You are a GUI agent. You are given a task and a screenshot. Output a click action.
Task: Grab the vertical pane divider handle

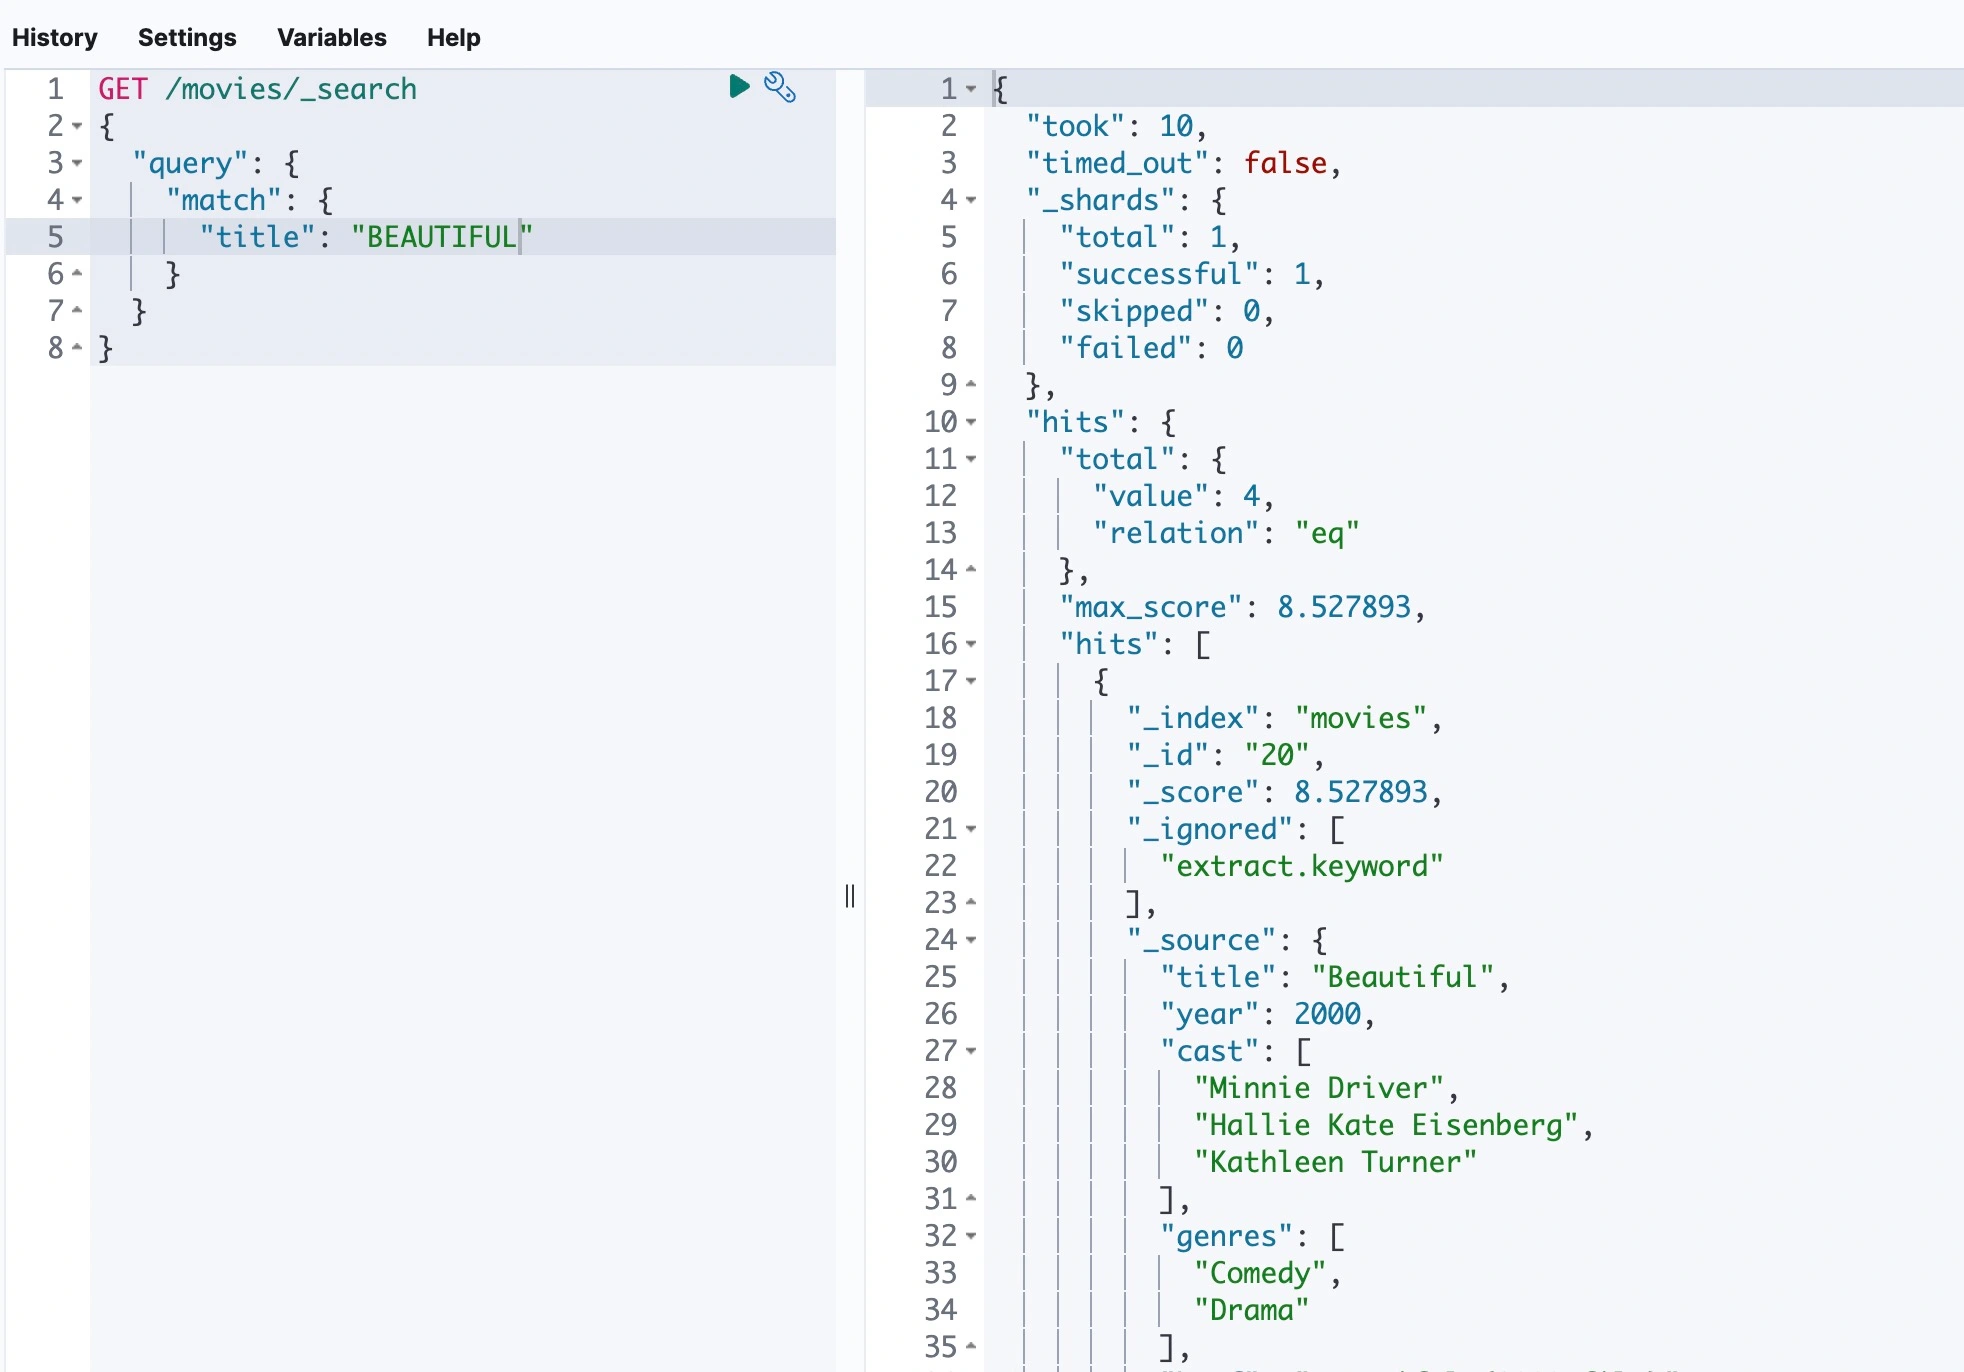pyautogui.click(x=850, y=896)
